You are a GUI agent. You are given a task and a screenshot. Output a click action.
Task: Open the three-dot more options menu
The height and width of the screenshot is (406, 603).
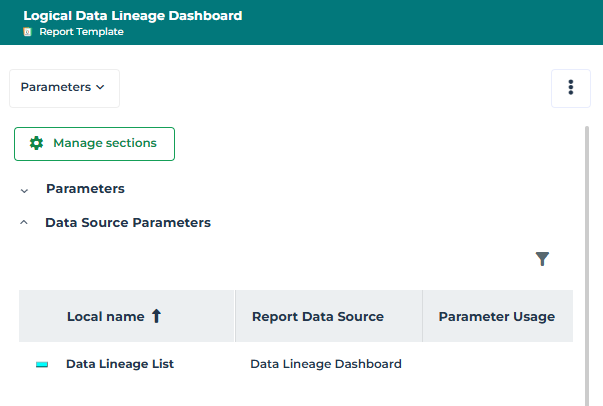tap(570, 88)
